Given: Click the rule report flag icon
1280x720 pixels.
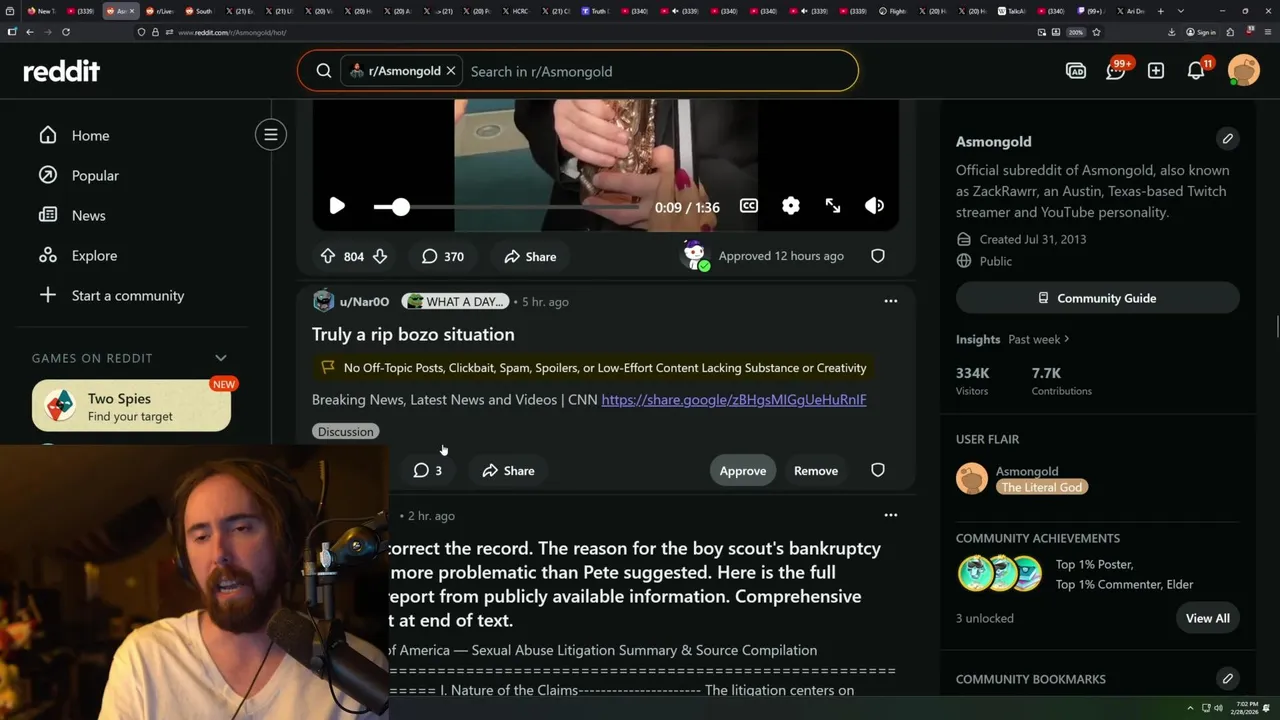Looking at the screenshot, I should pyautogui.click(x=327, y=368).
